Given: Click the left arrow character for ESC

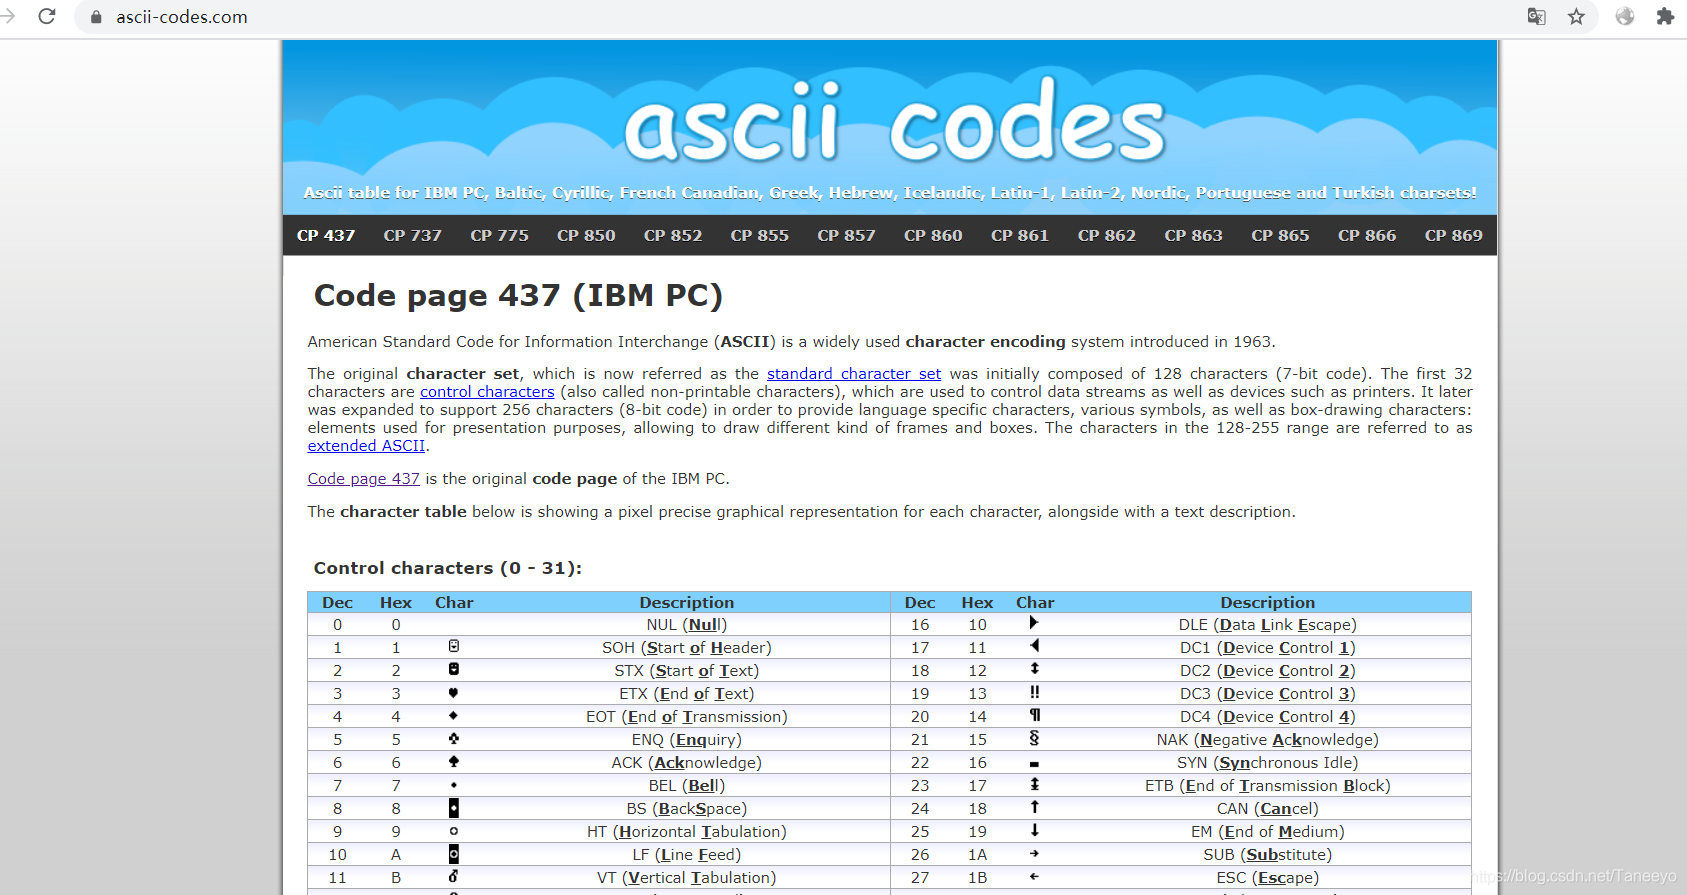Looking at the screenshot, I should tap(1035, 876).
